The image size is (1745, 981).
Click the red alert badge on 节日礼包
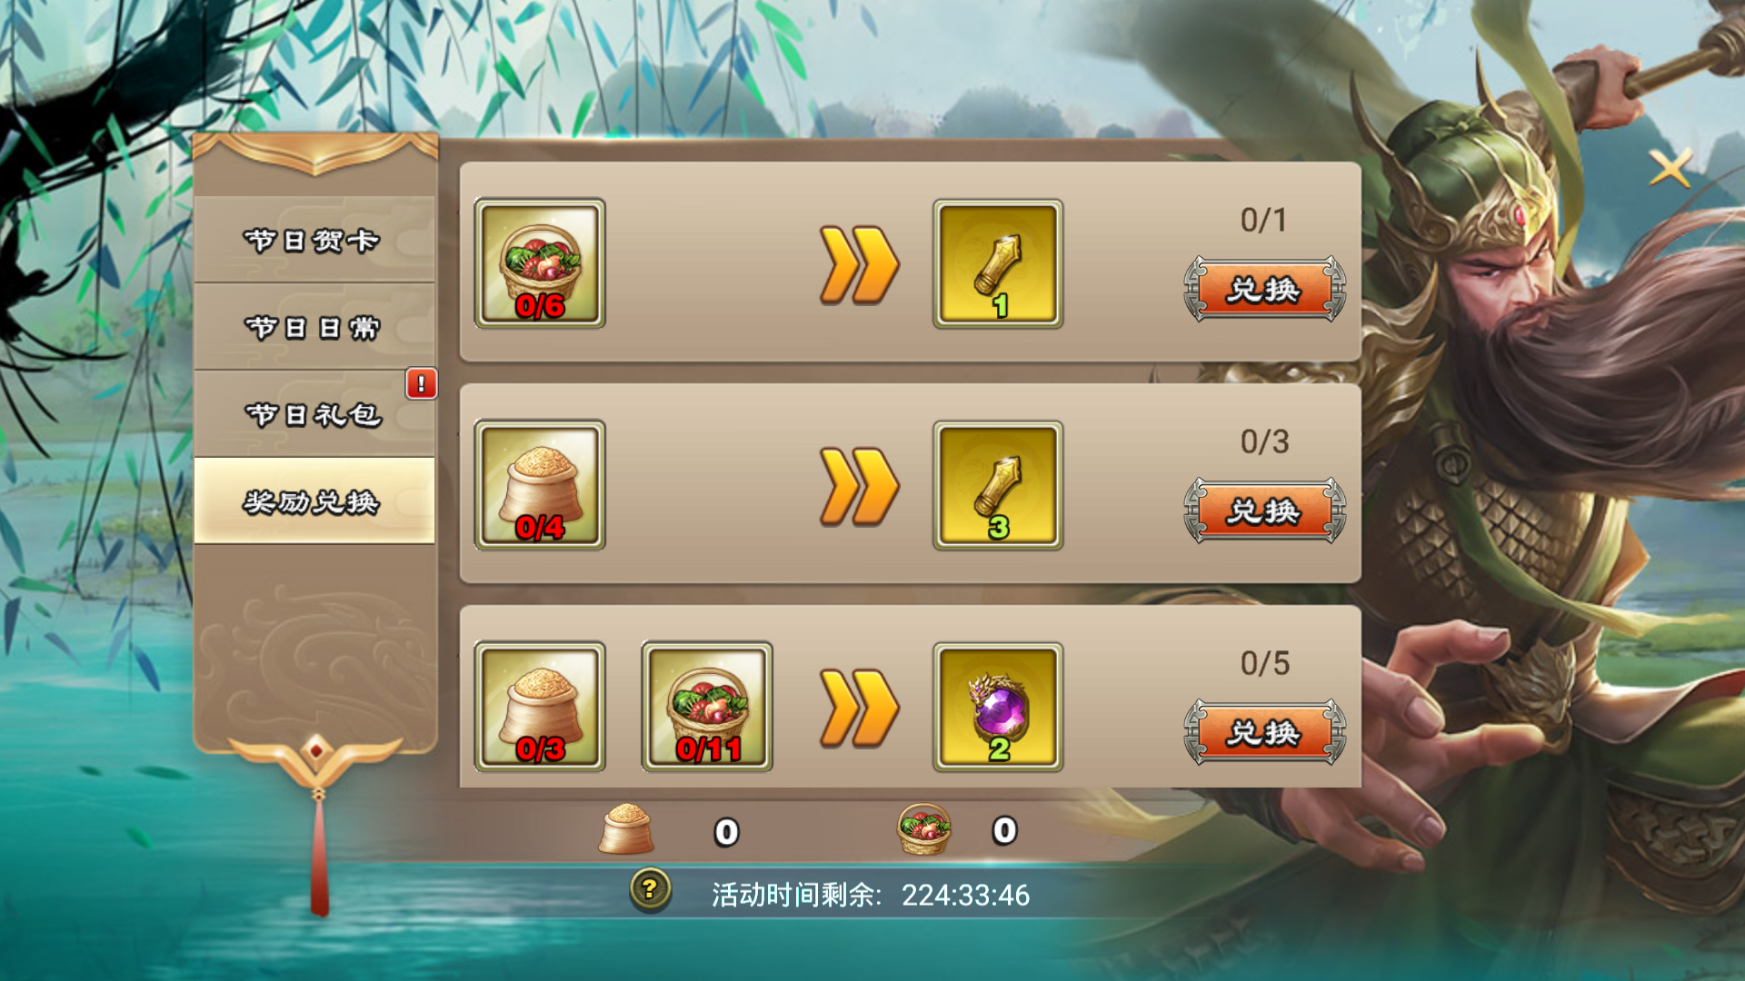coord(421,383)
